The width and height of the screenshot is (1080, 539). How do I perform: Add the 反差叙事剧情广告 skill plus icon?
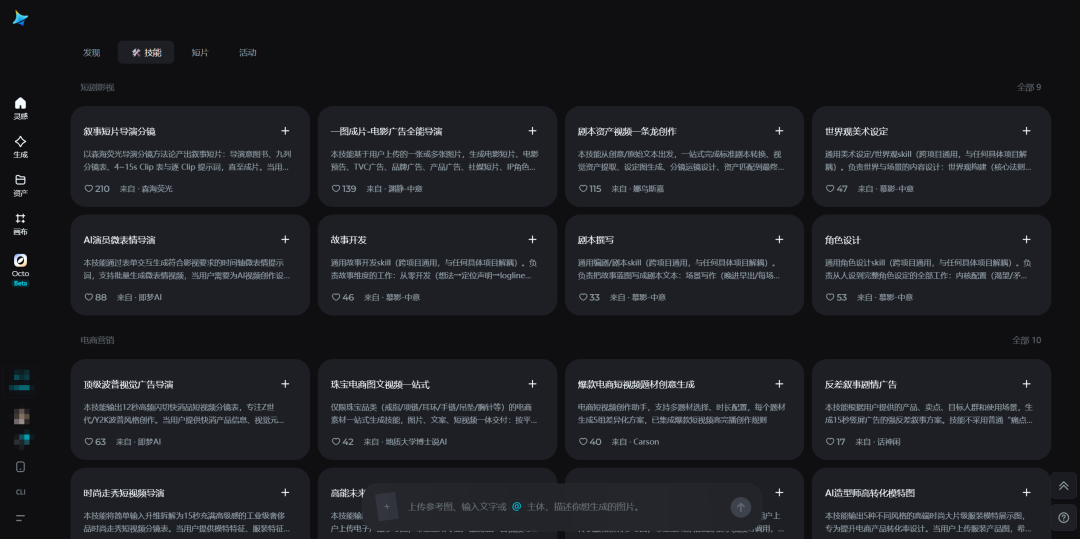pos(1026,384)
